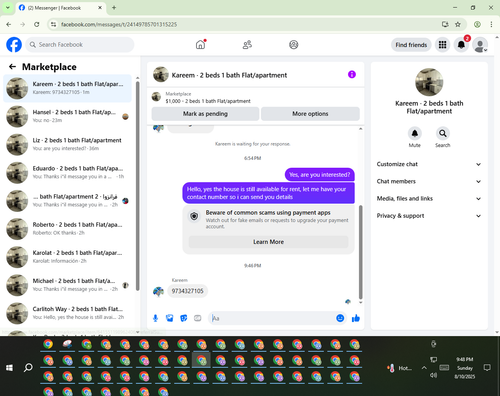Open the Friends icon in top navigation
500x396 pixels.
point(247,44)
